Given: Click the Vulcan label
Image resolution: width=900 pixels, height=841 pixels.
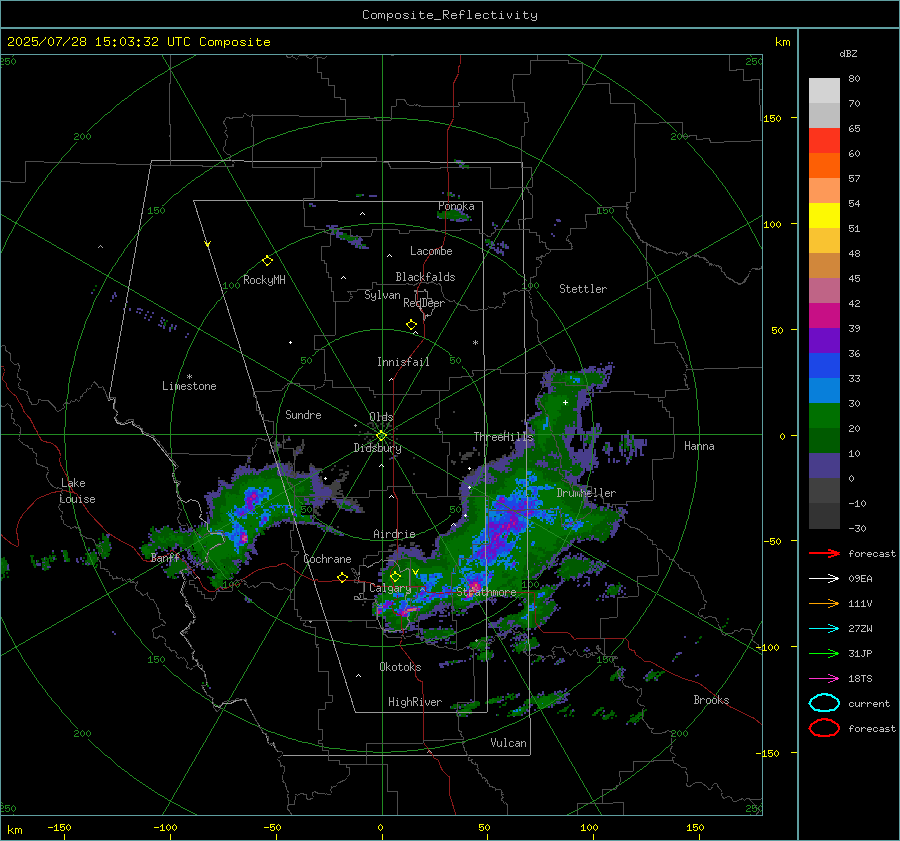Looking at the screenshot, I should pos(508,743).
